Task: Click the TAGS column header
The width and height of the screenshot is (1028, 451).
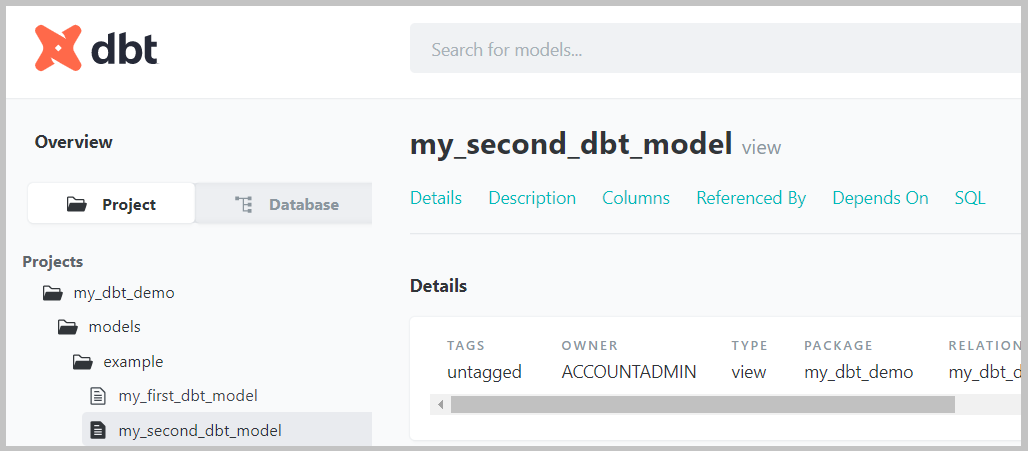Action: point(466,345)
